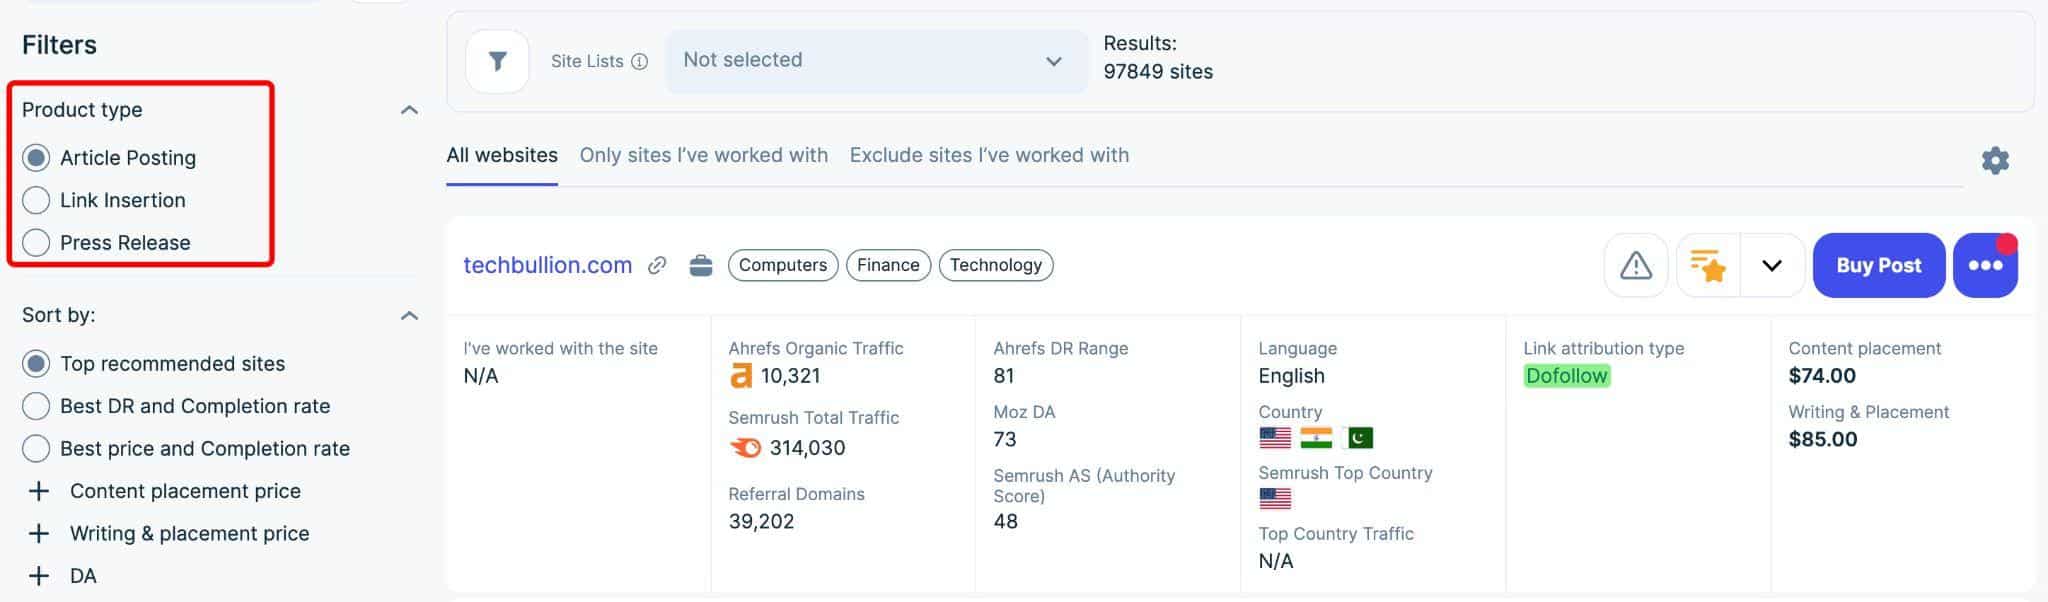Click the Filters panel heading

[59, 45]
